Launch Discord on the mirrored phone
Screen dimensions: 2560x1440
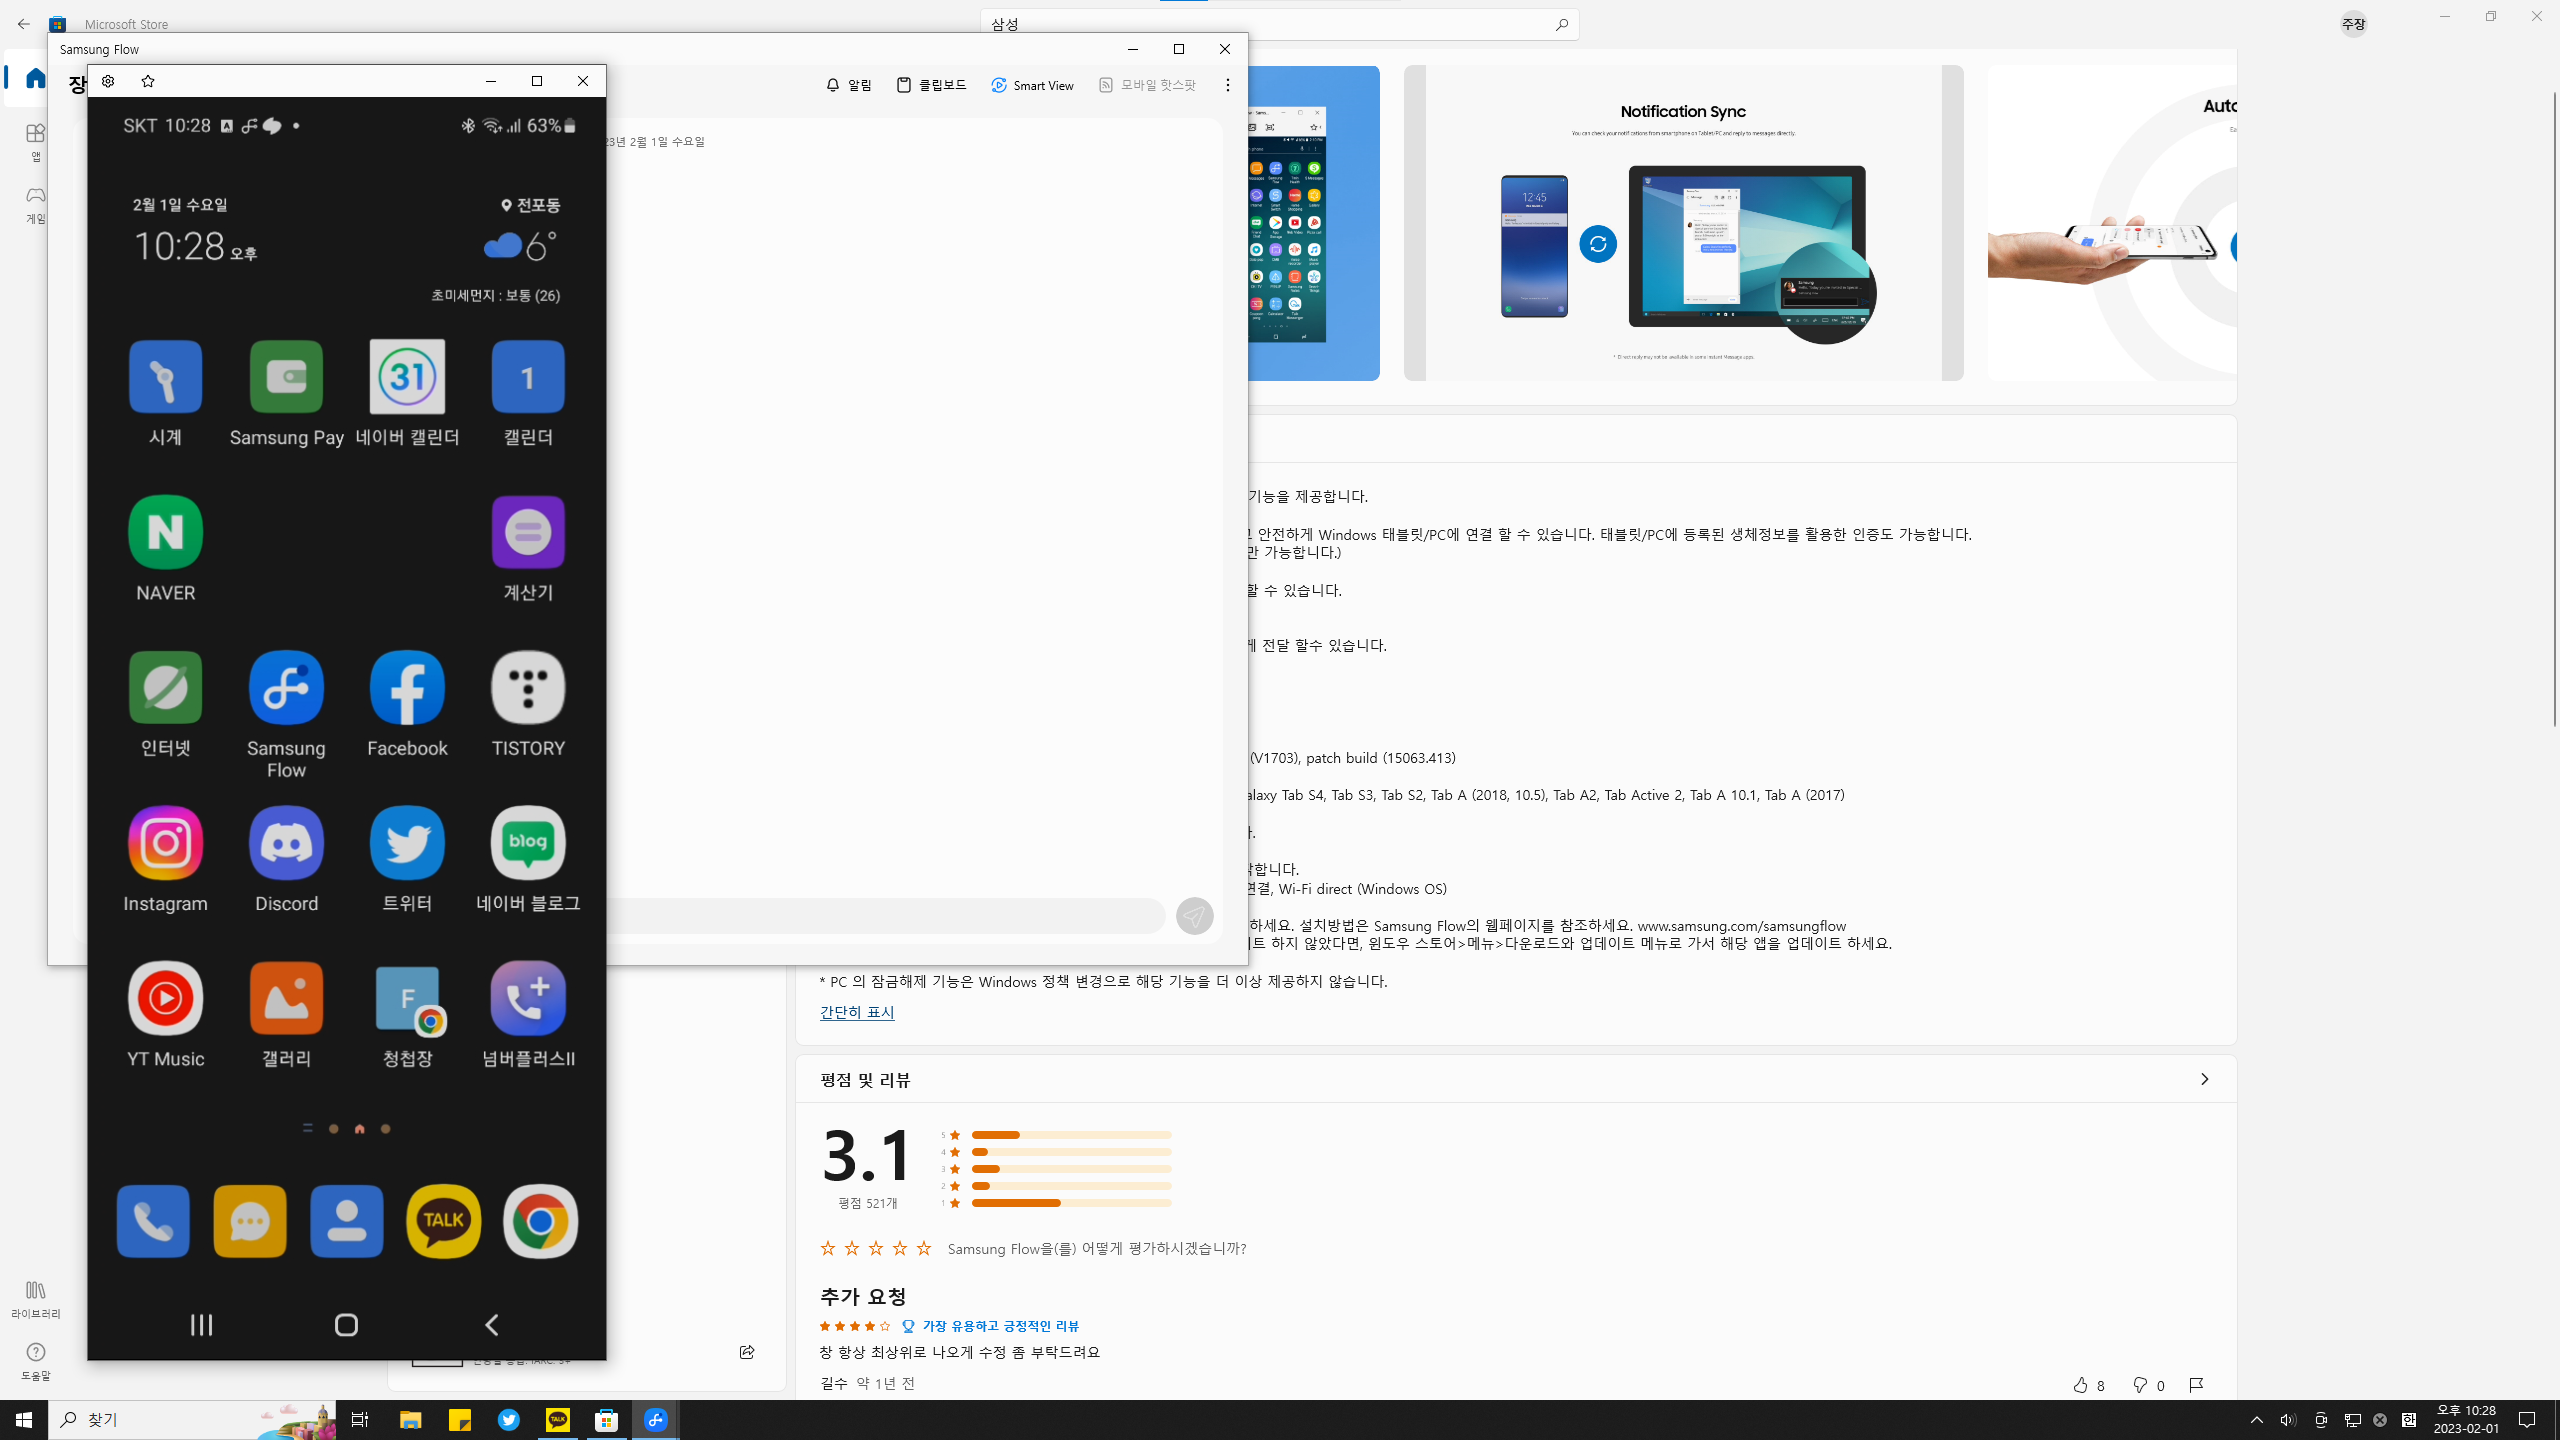pyautogui.click(x=286, y=843)
